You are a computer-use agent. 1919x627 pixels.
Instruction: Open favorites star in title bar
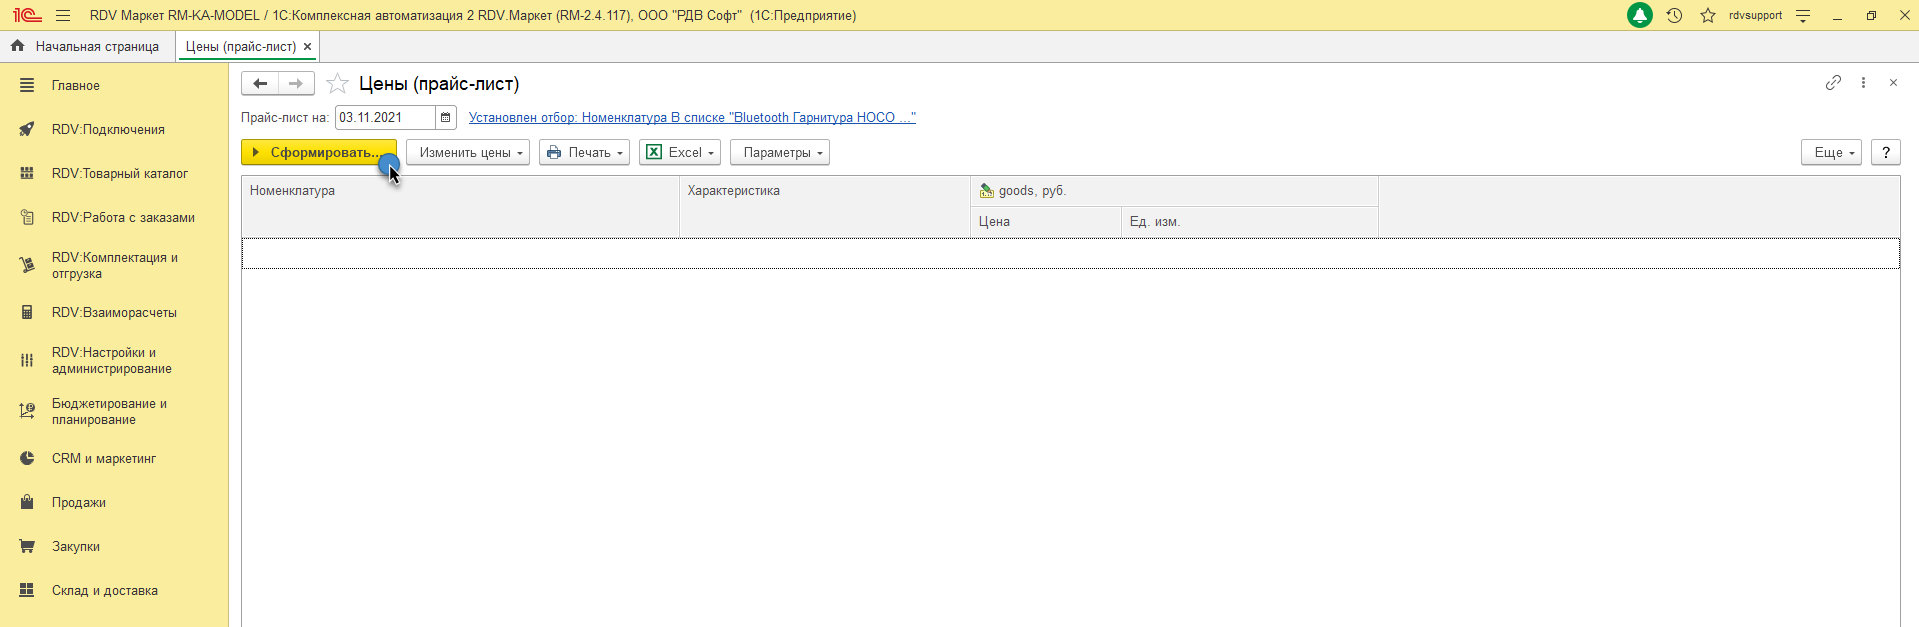[1708, 16]
